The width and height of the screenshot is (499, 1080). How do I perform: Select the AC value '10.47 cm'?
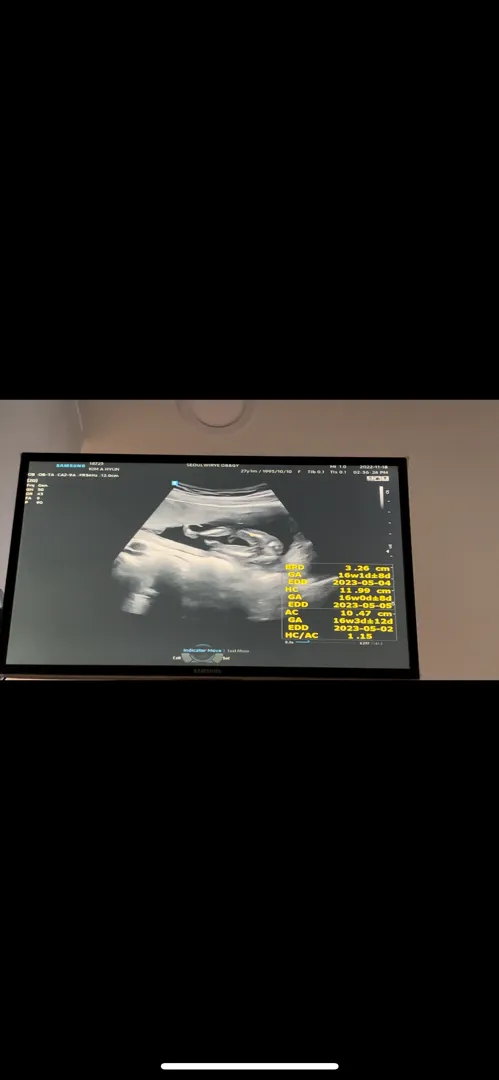(x=367, y=613)
